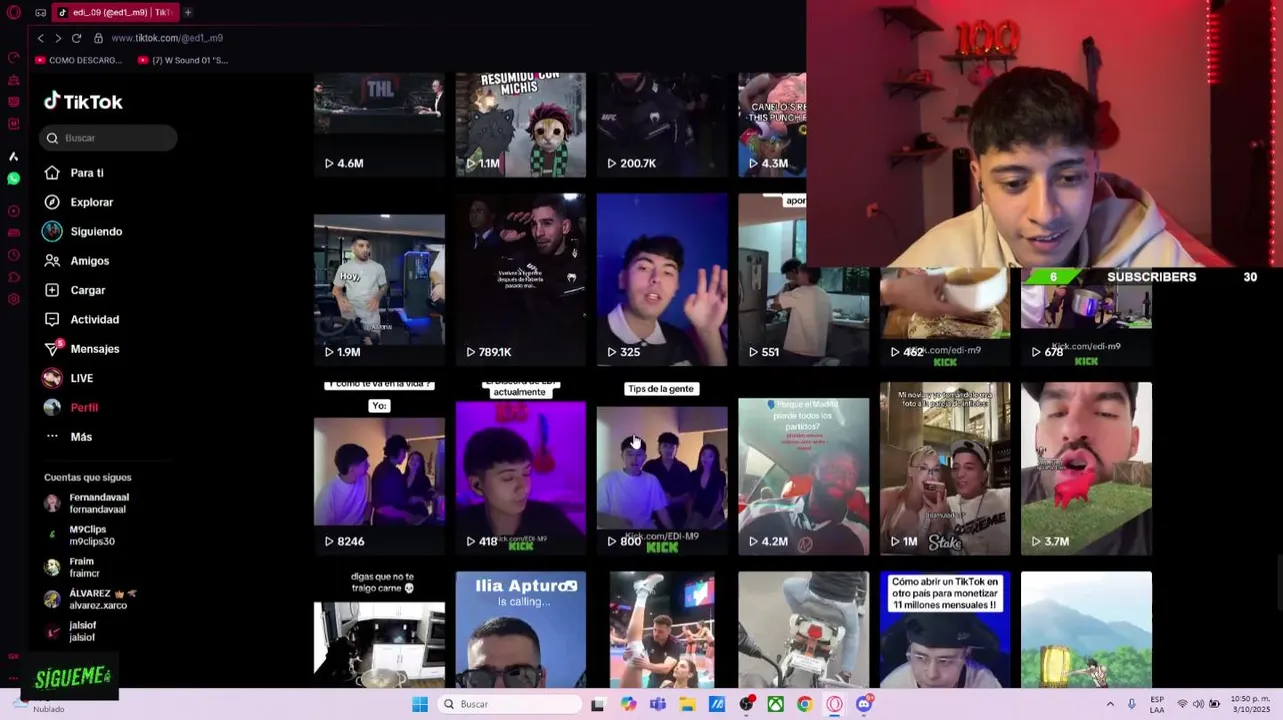This screenshot has height=720, width=1283.
Task: Go forward in browser history
Action: [58, 38]
